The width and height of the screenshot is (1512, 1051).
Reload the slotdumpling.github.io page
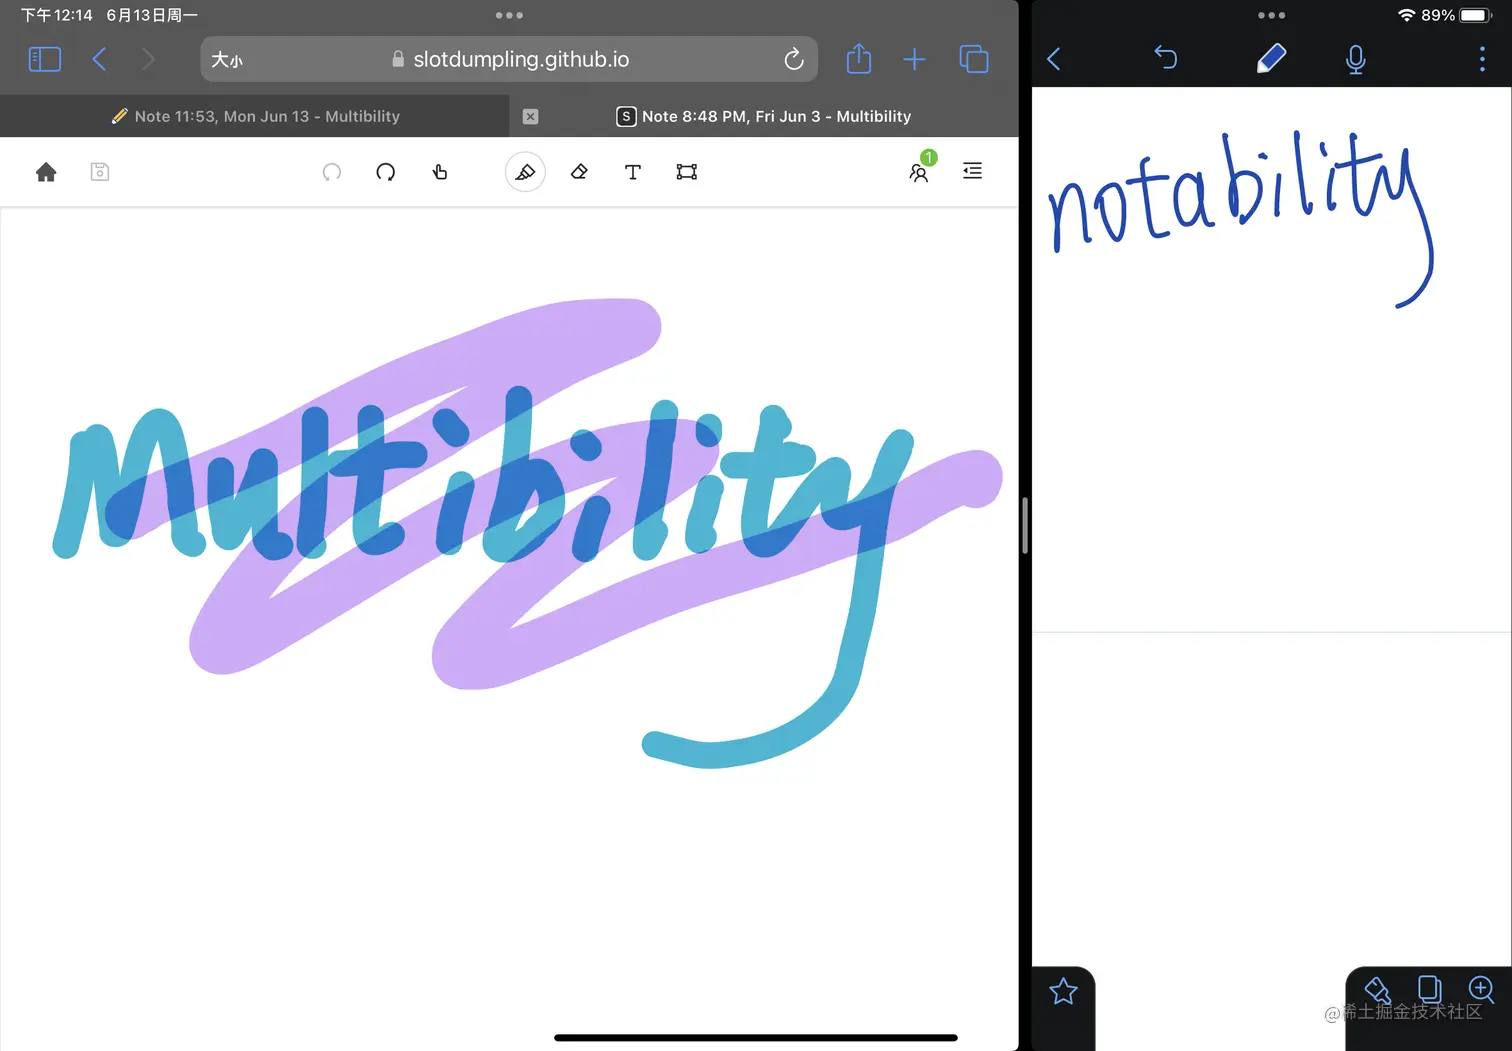click(794, 60)
